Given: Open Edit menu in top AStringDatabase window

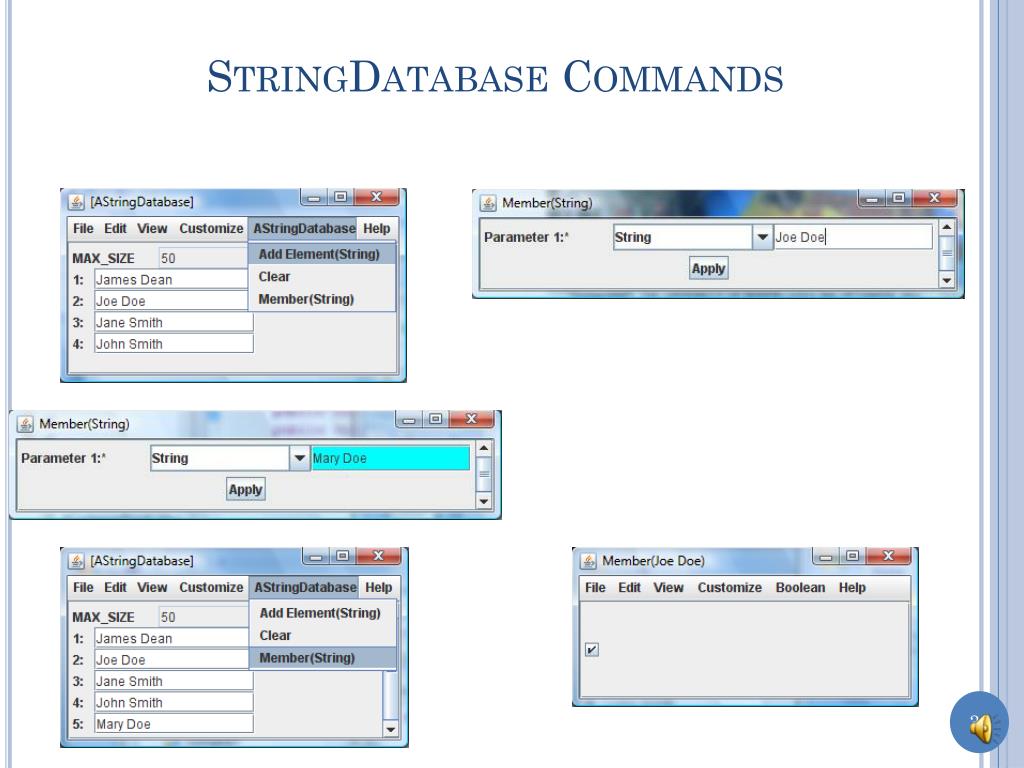Looking at the screenshot, I should [x=116, y=229].
